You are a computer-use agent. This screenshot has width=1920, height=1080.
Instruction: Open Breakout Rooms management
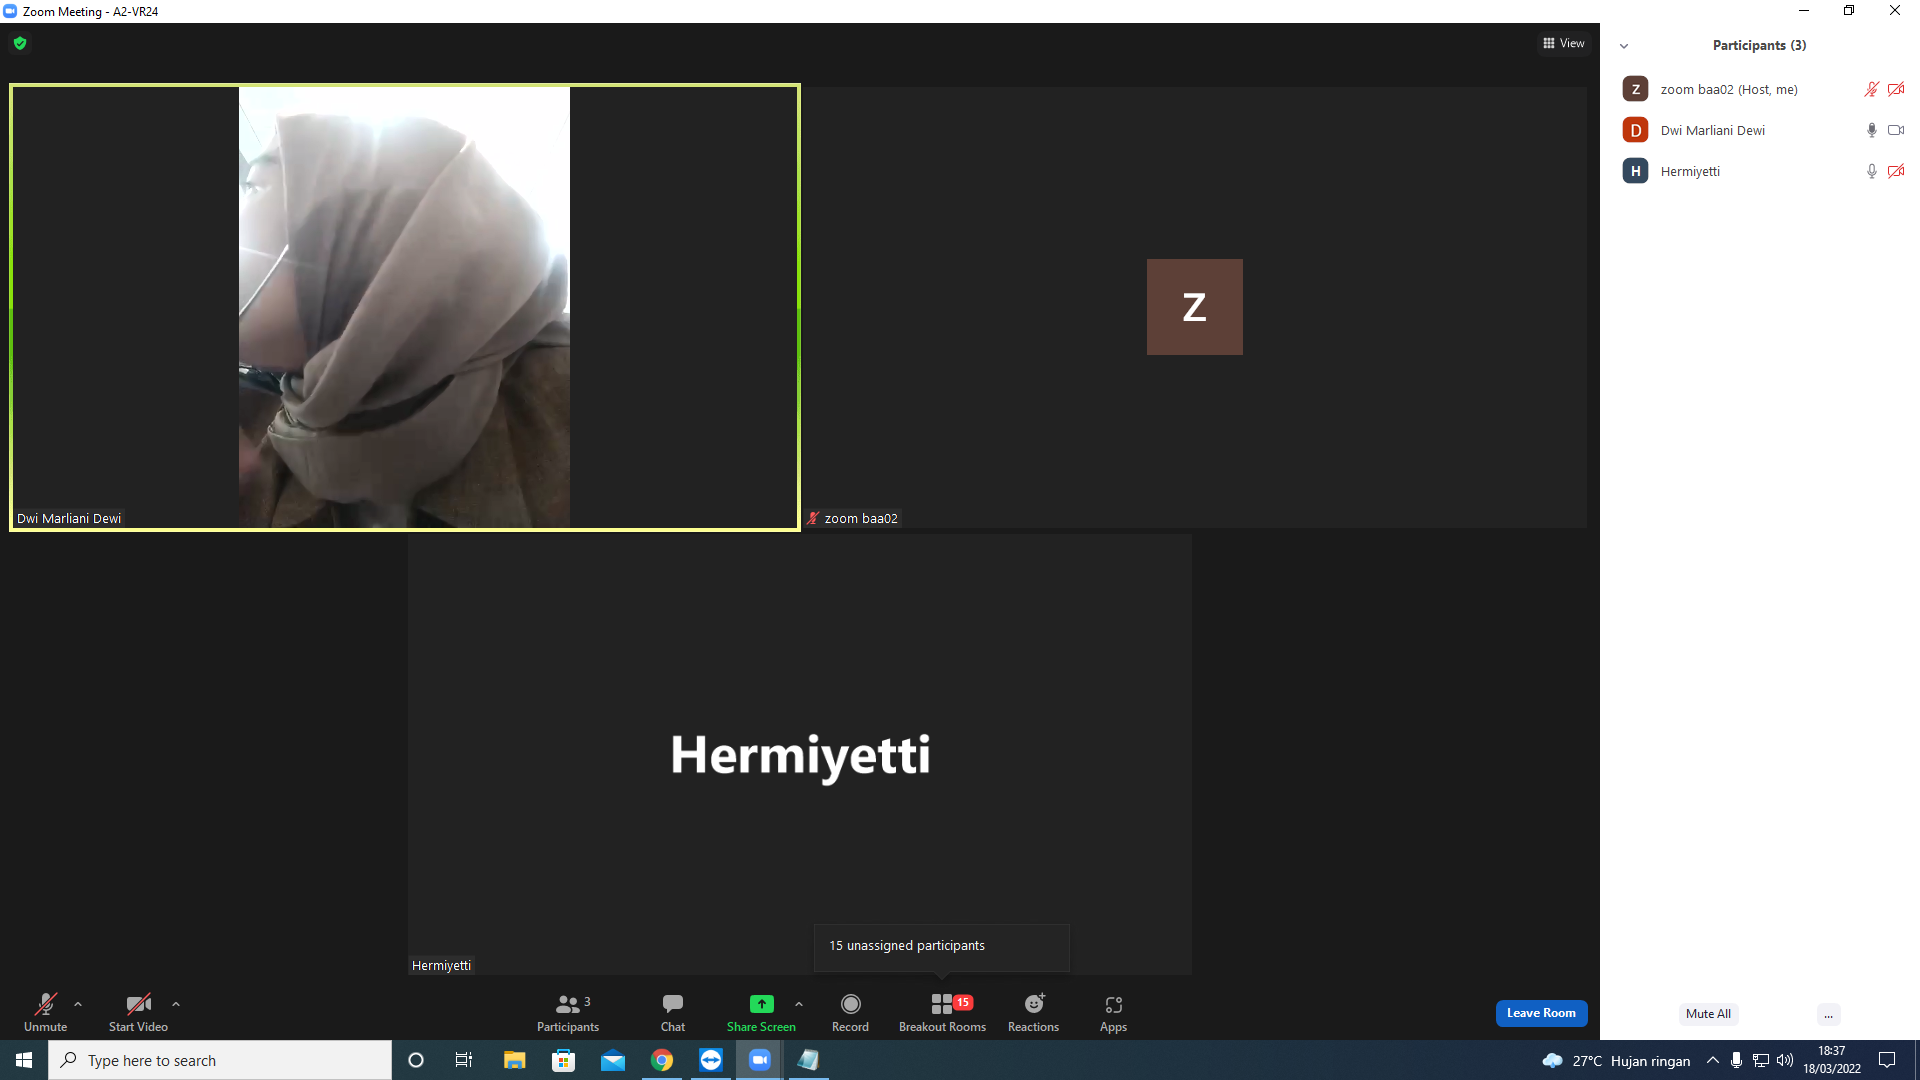pyautogui.click(x=942, y=1012)
